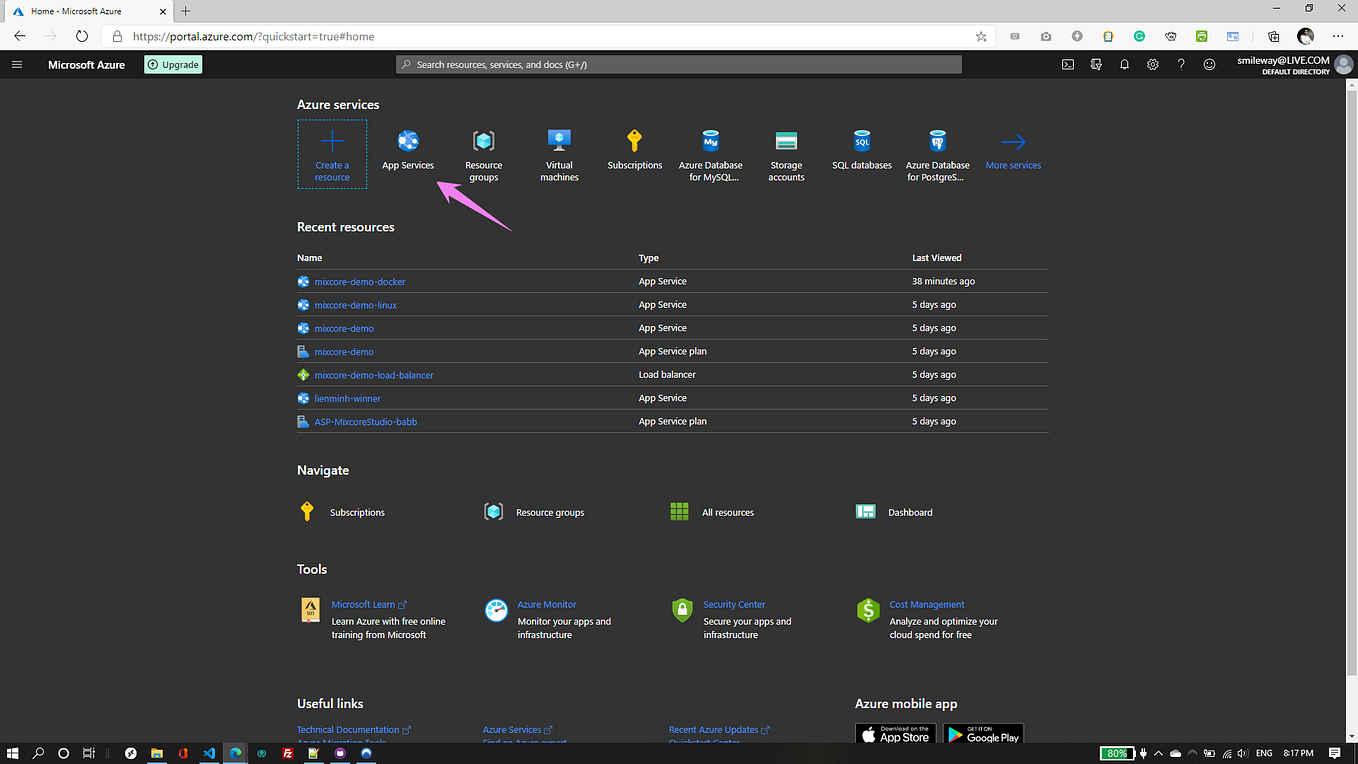The image size is (1358, 764).
Task: Expand the portal sidebar hamburger menu
Action: 16,64
